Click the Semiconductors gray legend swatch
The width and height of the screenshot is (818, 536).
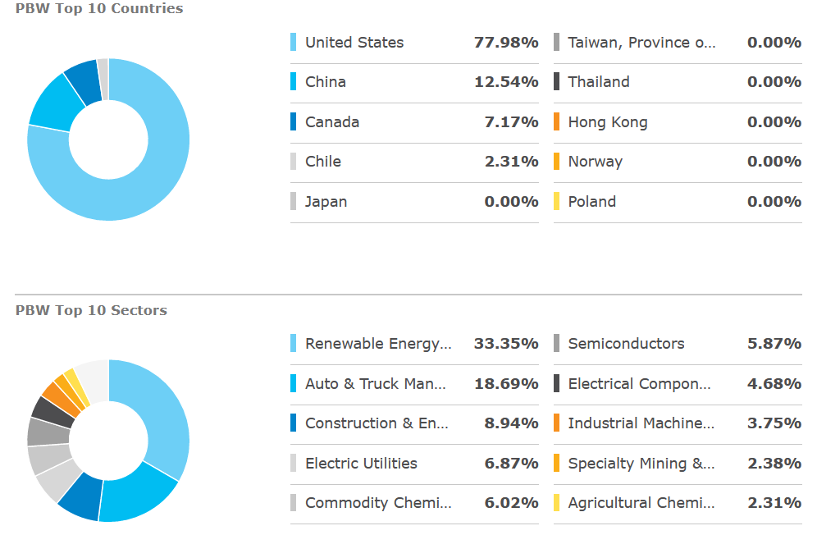[x=556, y=344]
